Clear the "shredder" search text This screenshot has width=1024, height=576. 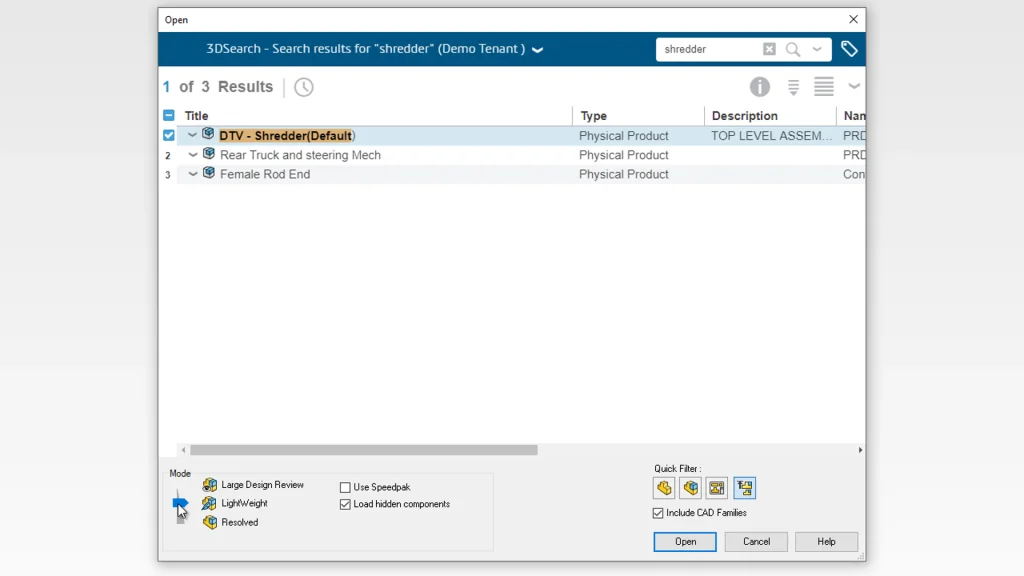[769, 49]
